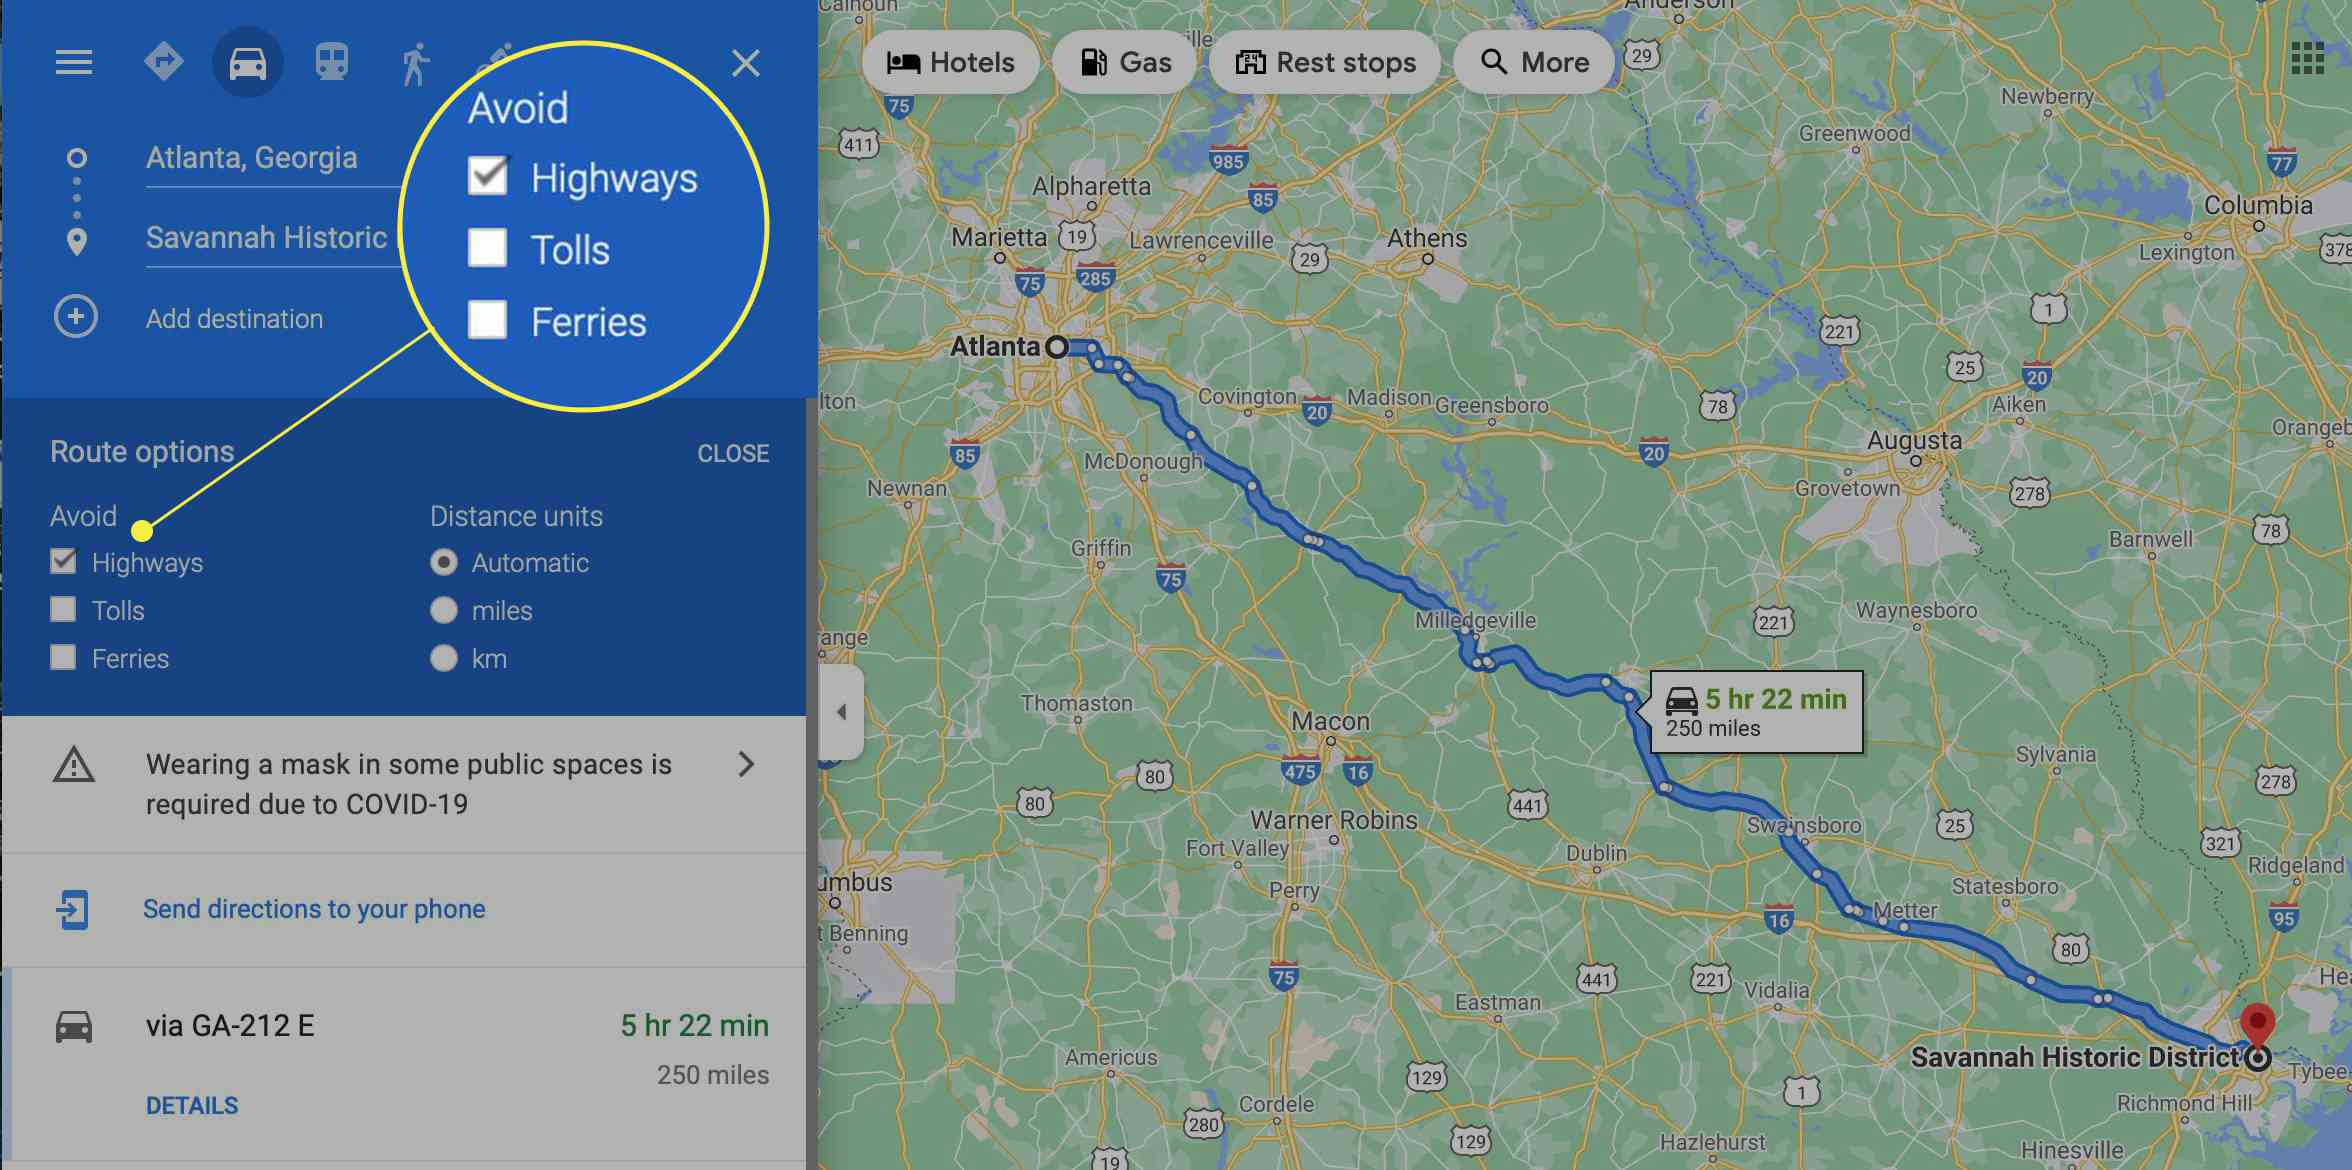Click Add destination input field
This screenshot has height=1170, width=2352.
[231, 318]
